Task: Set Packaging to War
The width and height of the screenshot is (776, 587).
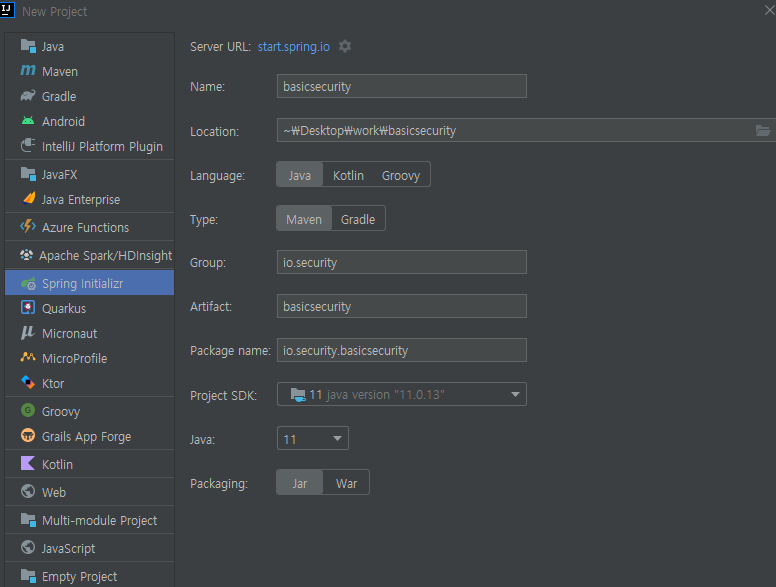Action: click(346, 483)
